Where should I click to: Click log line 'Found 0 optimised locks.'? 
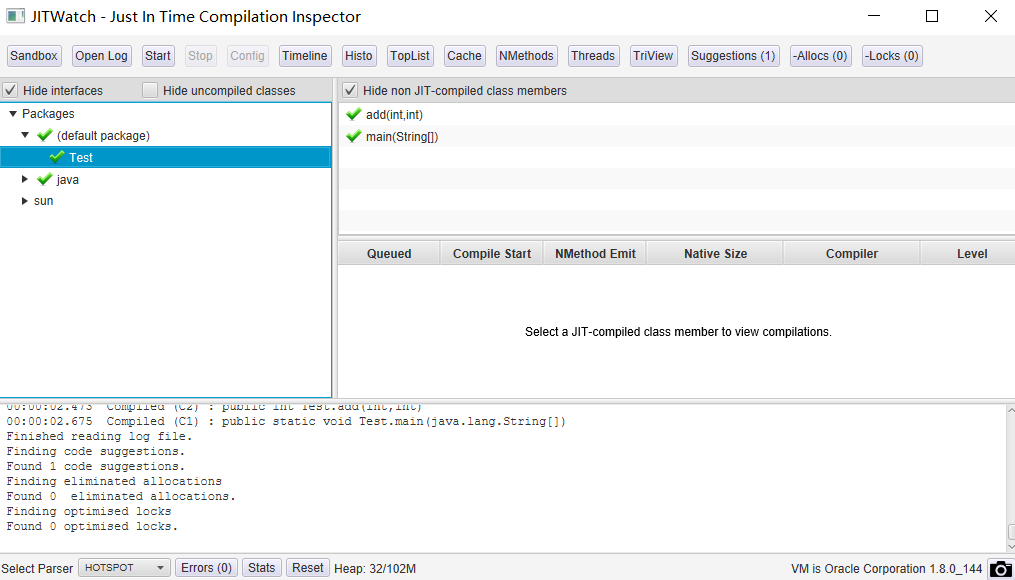[x=92, y=526]
